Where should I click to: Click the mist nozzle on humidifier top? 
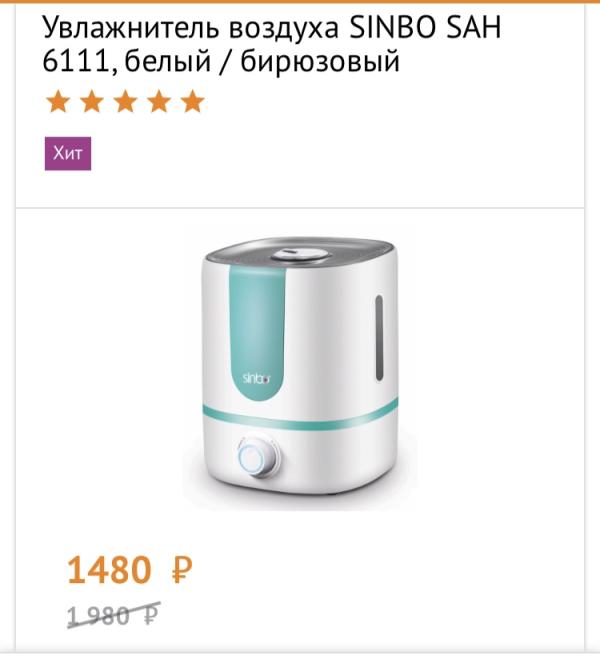(300, 252)
